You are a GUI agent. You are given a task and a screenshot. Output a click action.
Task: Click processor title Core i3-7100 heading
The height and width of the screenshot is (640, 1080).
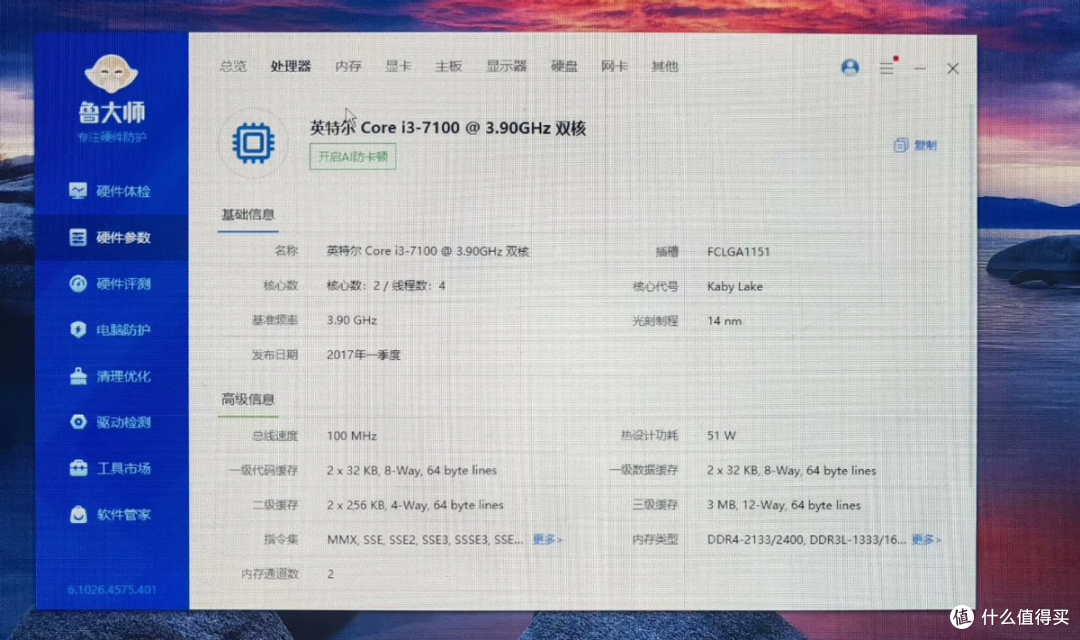click(448, 128)
